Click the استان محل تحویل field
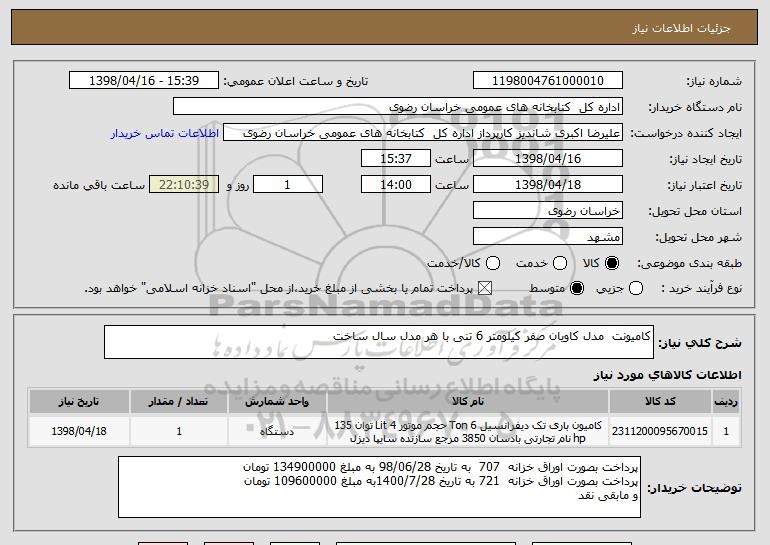This screenshot has width=770, height=545. pos(546,211)
